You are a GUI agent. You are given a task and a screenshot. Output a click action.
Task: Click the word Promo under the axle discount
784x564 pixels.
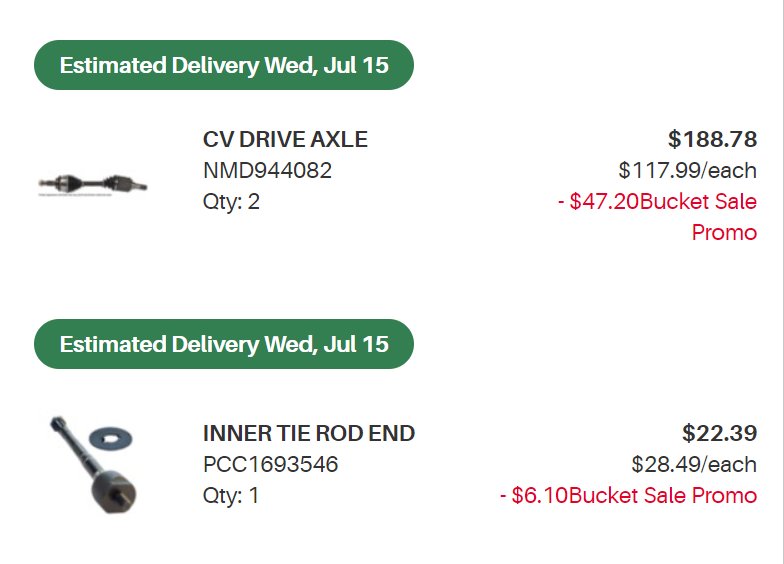tap(724, 232)
